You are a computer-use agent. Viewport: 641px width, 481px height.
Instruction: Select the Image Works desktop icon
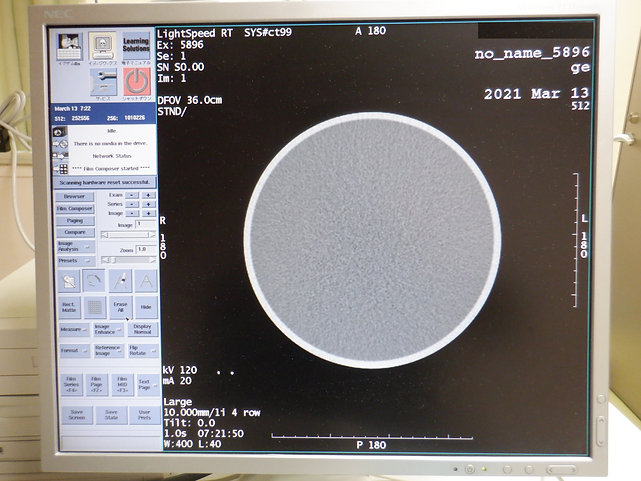(x=102, y=48)
